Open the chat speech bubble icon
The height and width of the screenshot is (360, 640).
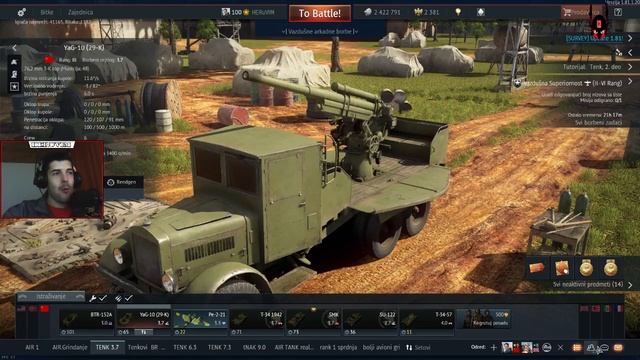605,347
